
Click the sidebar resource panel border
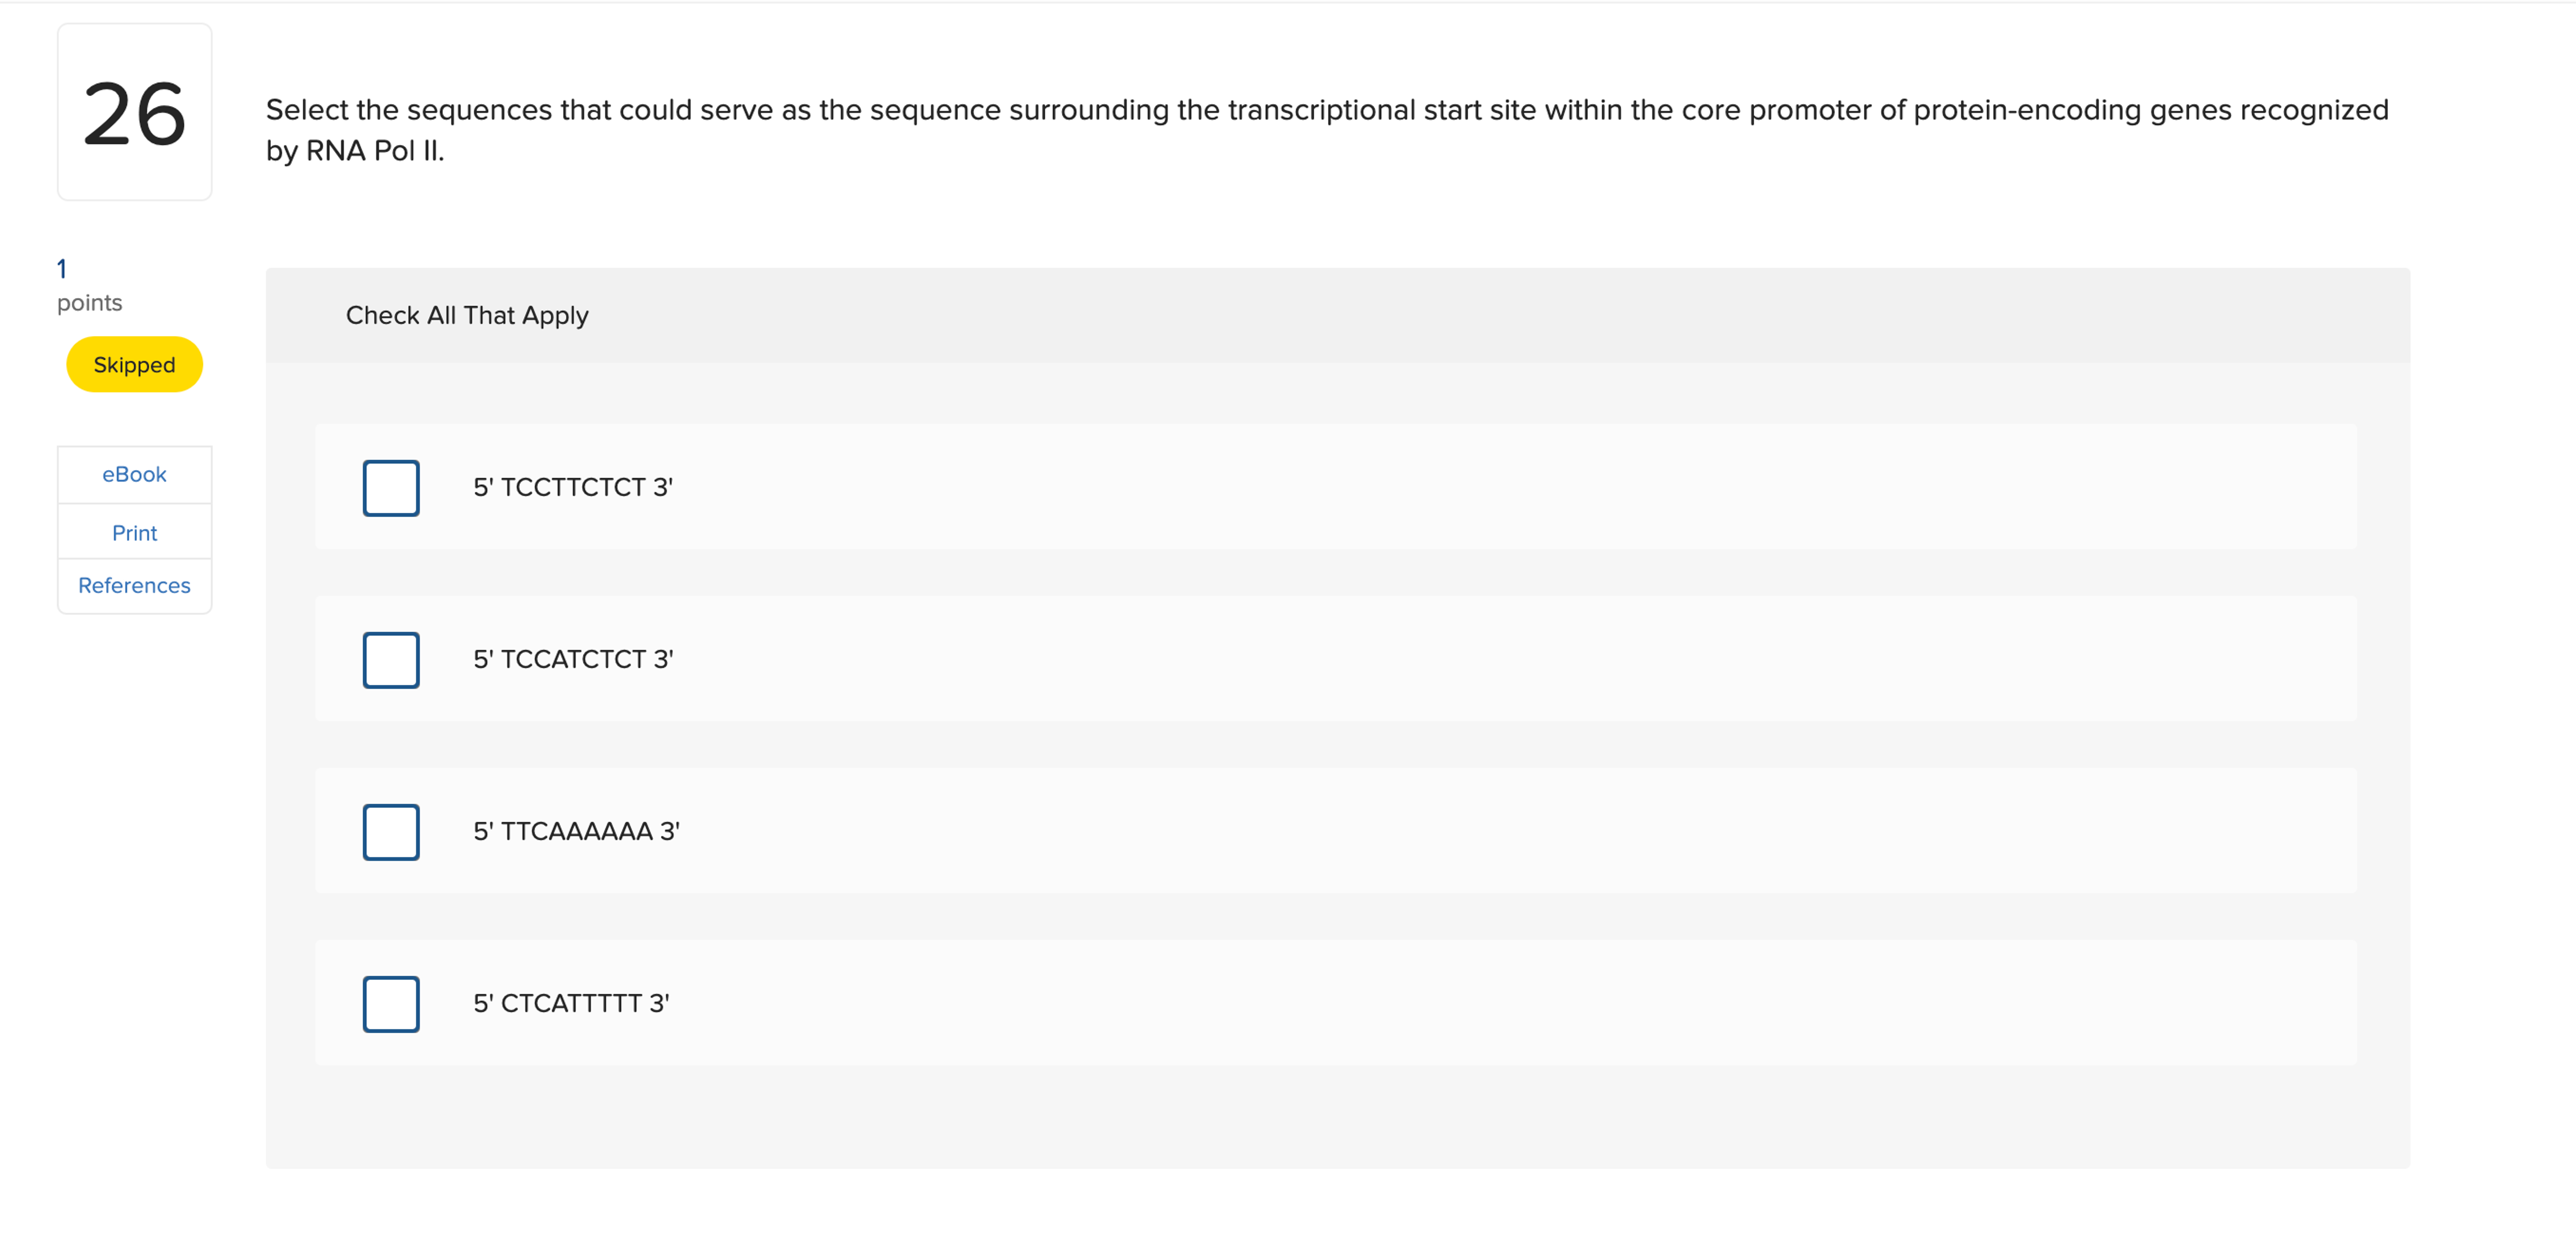[134, 529]
